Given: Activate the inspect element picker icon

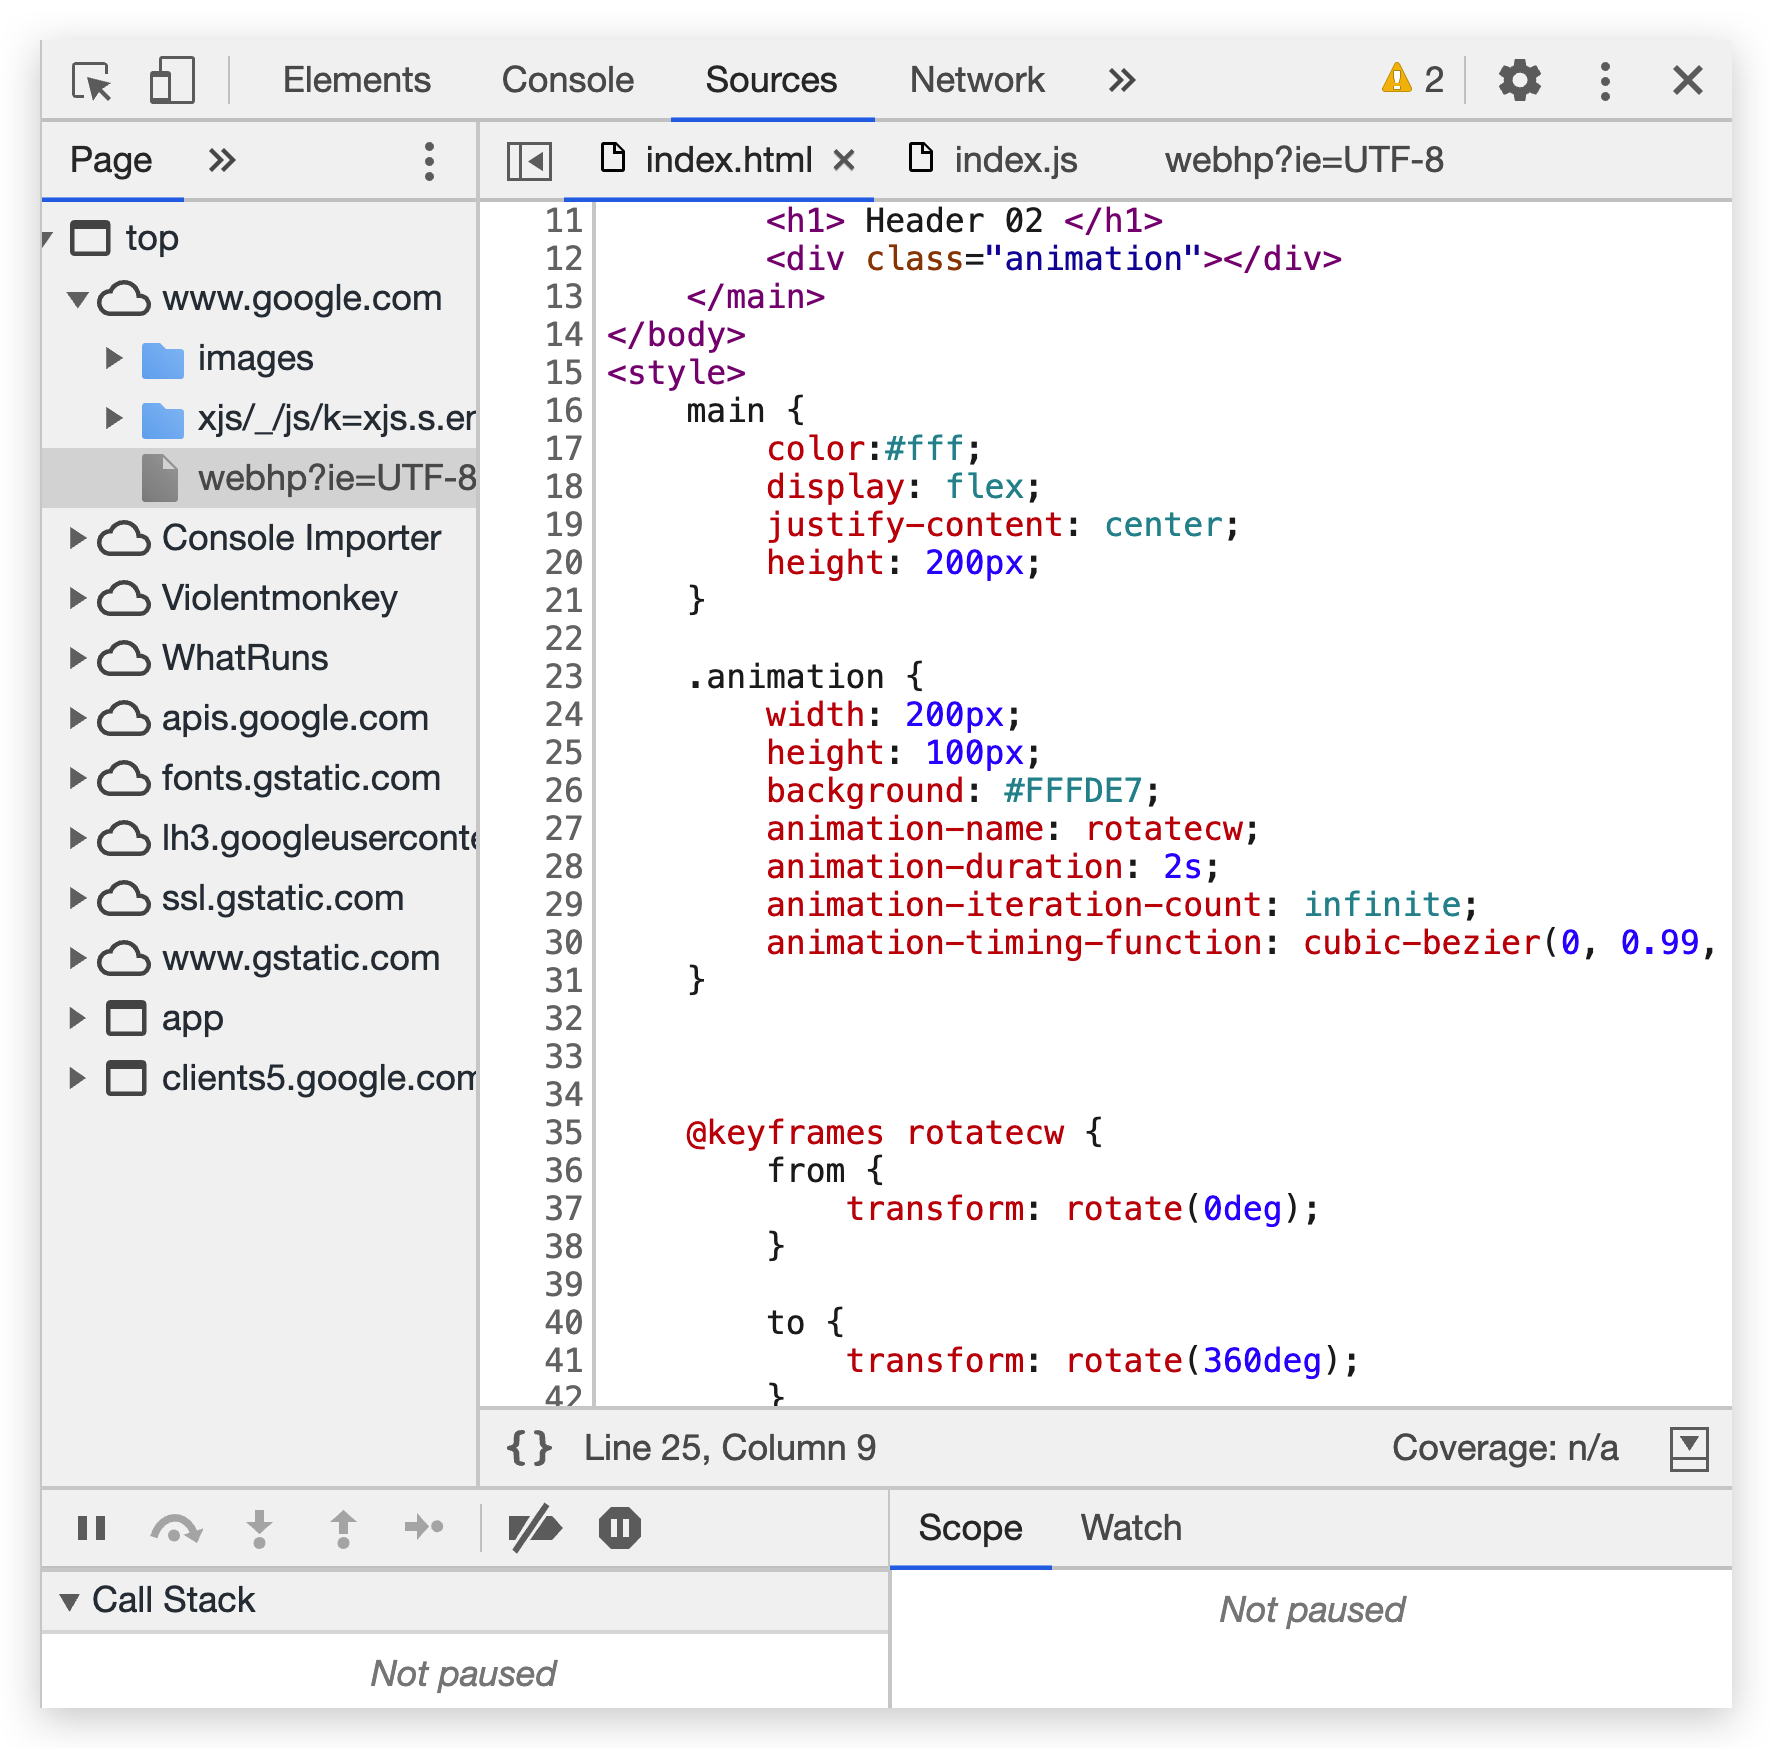Looking at the screenshot, I should coord(92,81).
